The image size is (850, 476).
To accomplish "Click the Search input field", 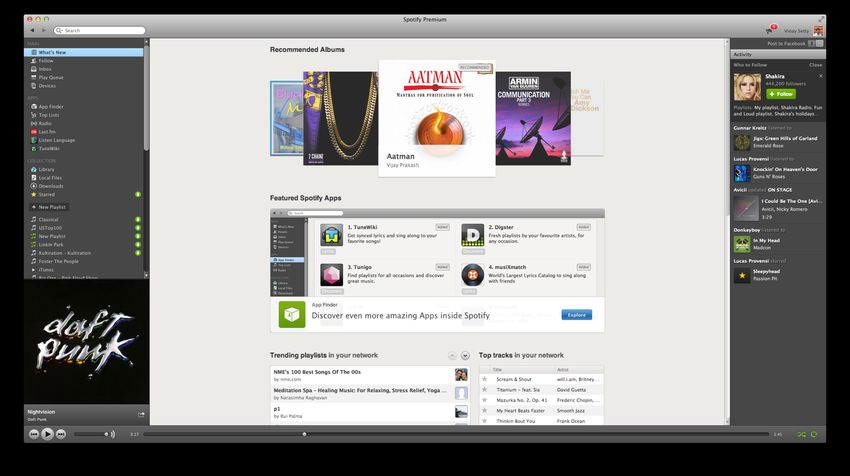I will point(100,30).
